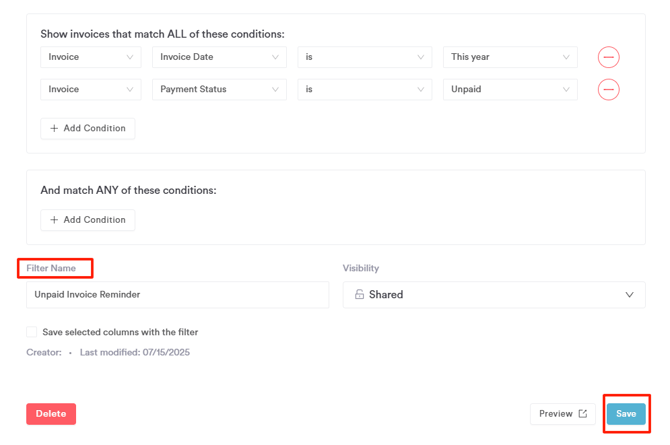Focus the Filter Name field with Unpaid Invoice Reminder
This screenshot has width=670, height=445.
tap(177, 295)
